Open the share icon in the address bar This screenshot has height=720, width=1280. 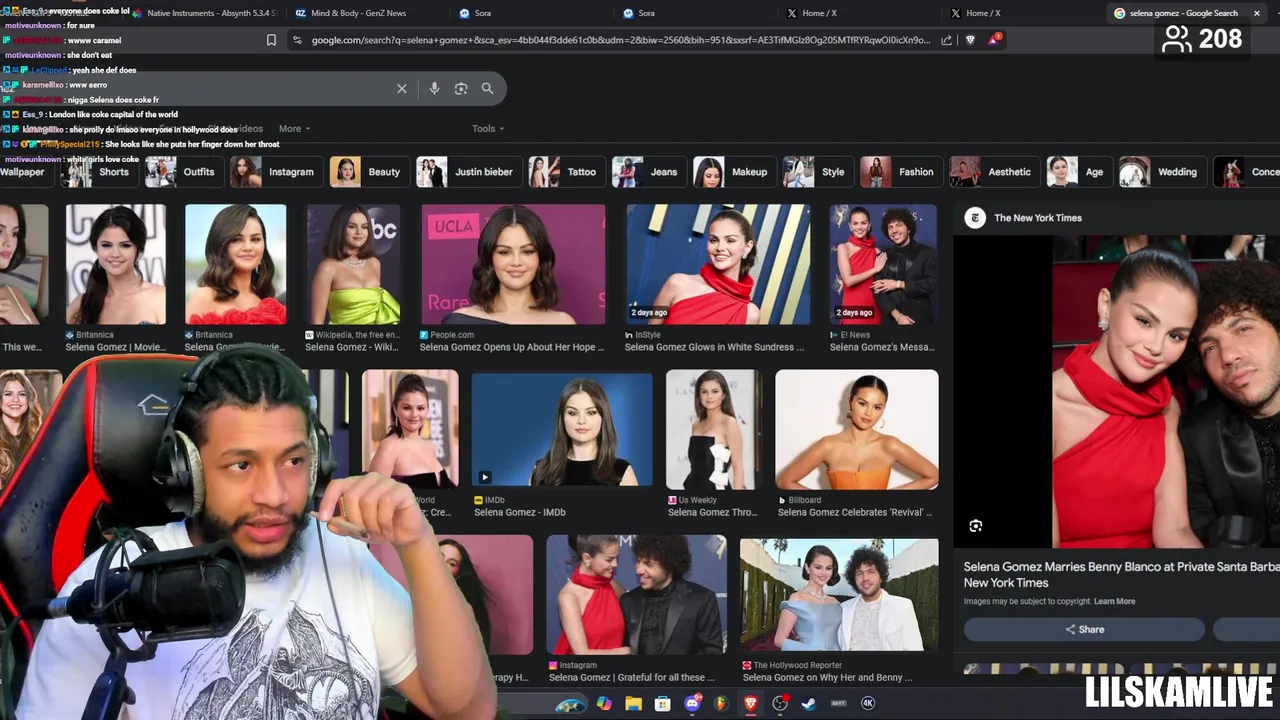(946, 40)
